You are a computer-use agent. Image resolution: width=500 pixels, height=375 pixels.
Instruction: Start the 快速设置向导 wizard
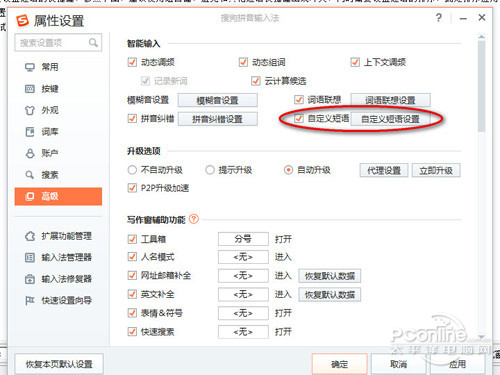[x=58, y=300]
